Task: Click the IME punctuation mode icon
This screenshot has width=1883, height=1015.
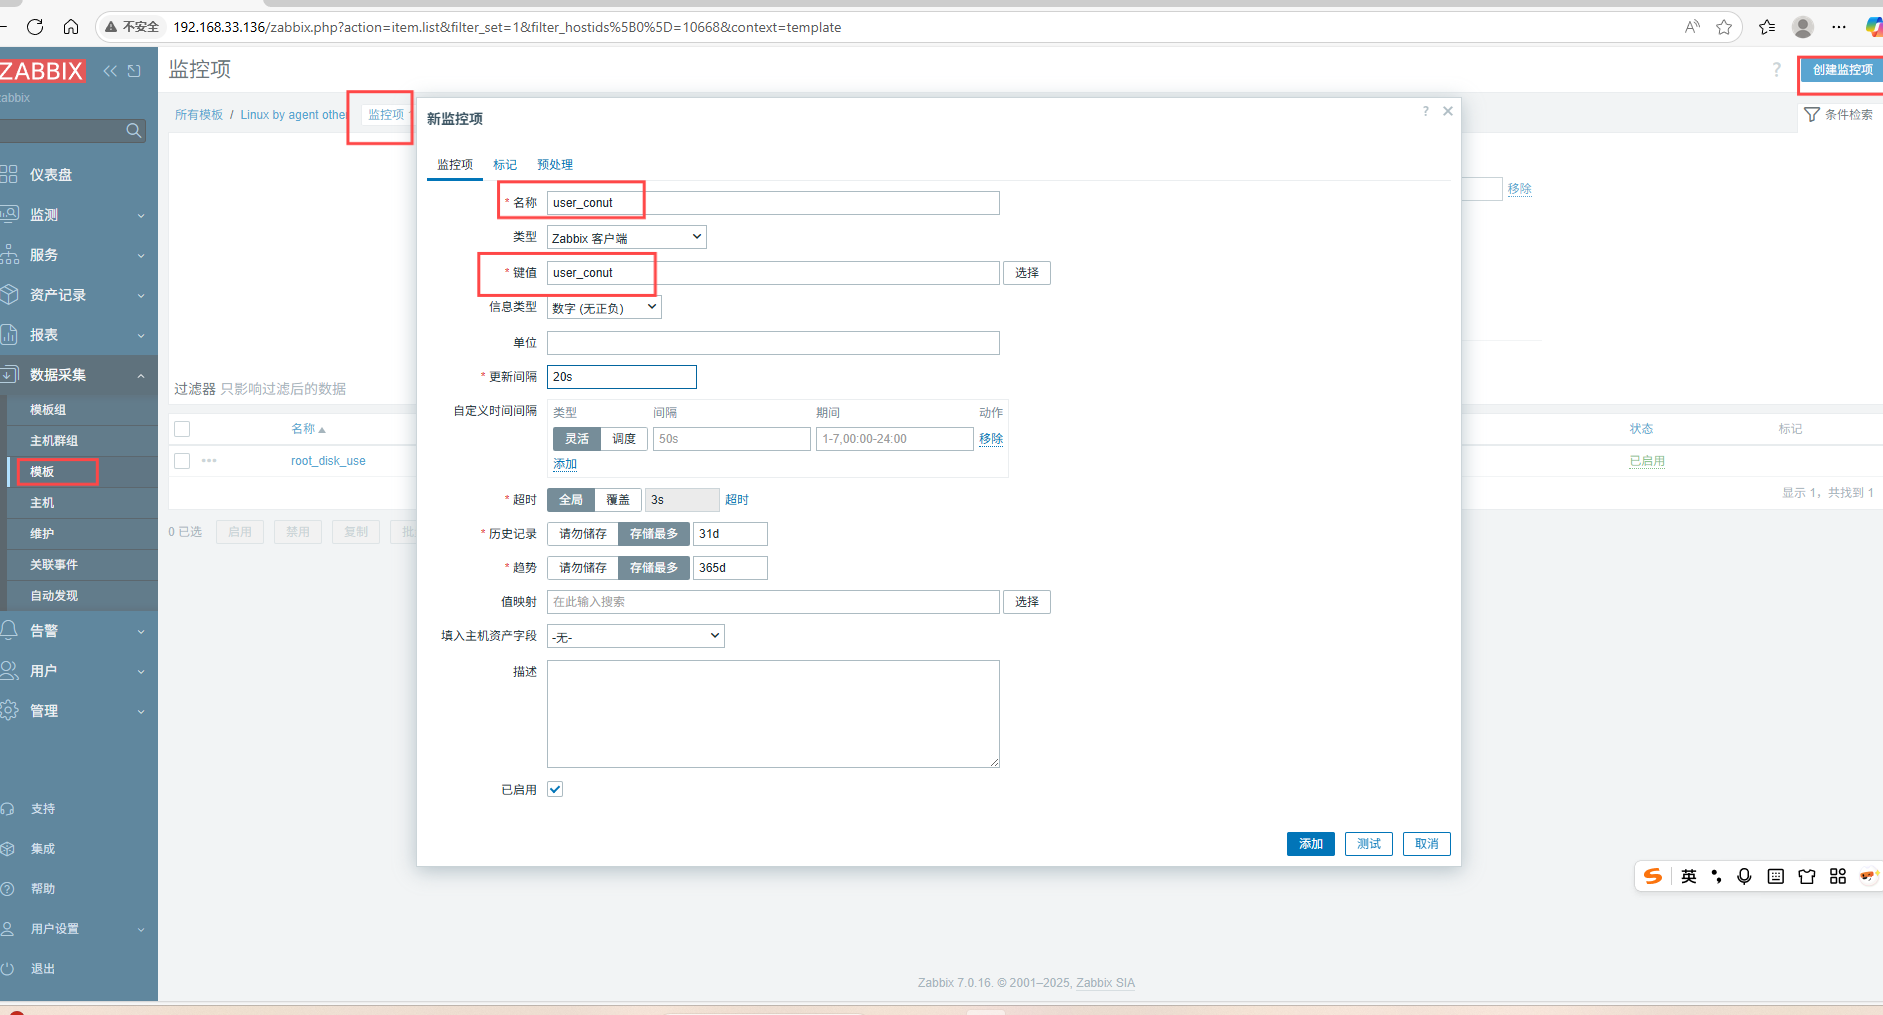Action: point(1716,876)
